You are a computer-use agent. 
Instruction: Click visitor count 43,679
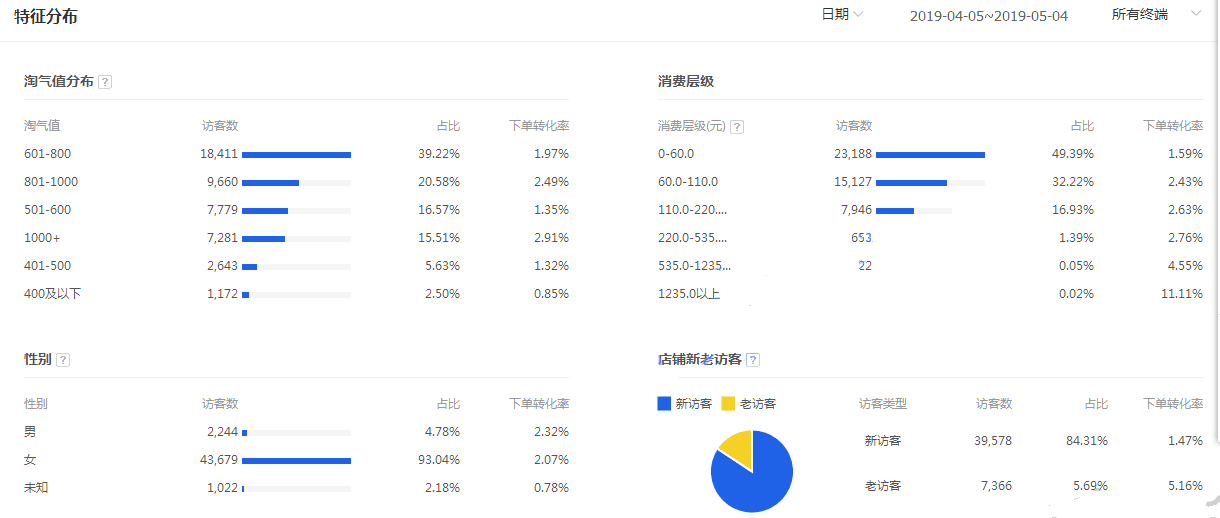pos(219,460)
